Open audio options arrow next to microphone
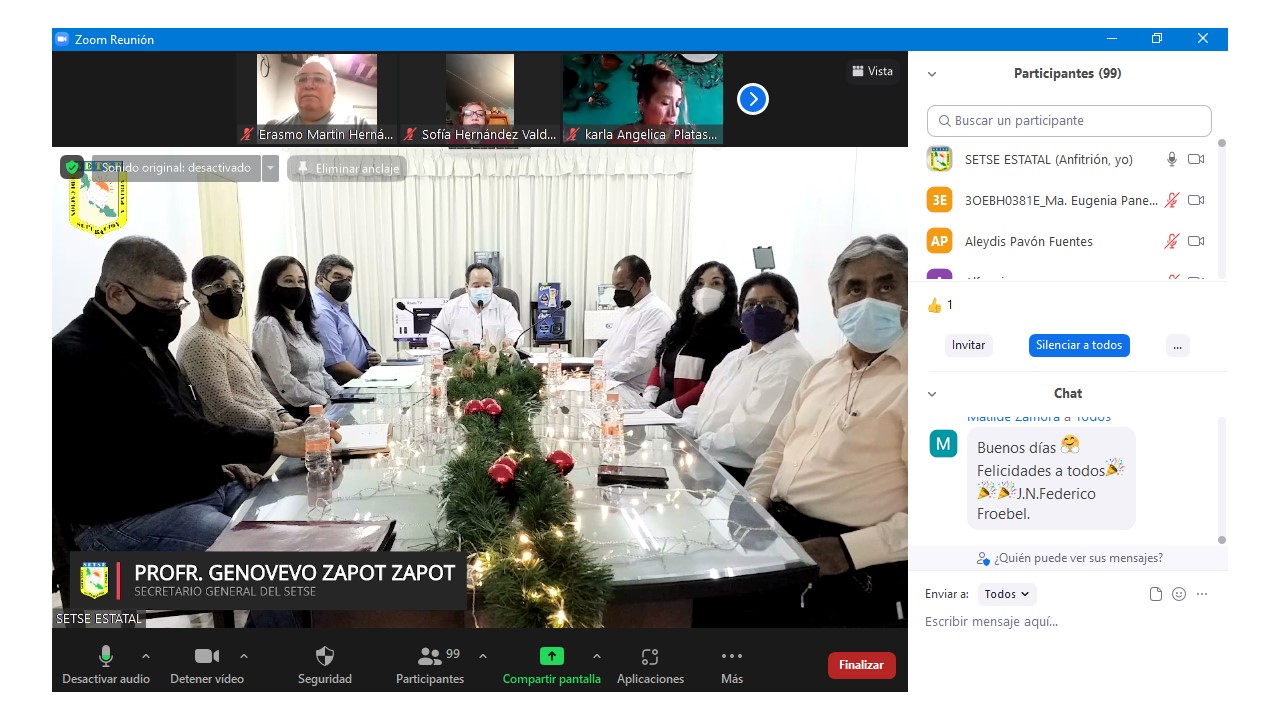This screenshot has height=720, width=1280. click(x=146, y=656)
